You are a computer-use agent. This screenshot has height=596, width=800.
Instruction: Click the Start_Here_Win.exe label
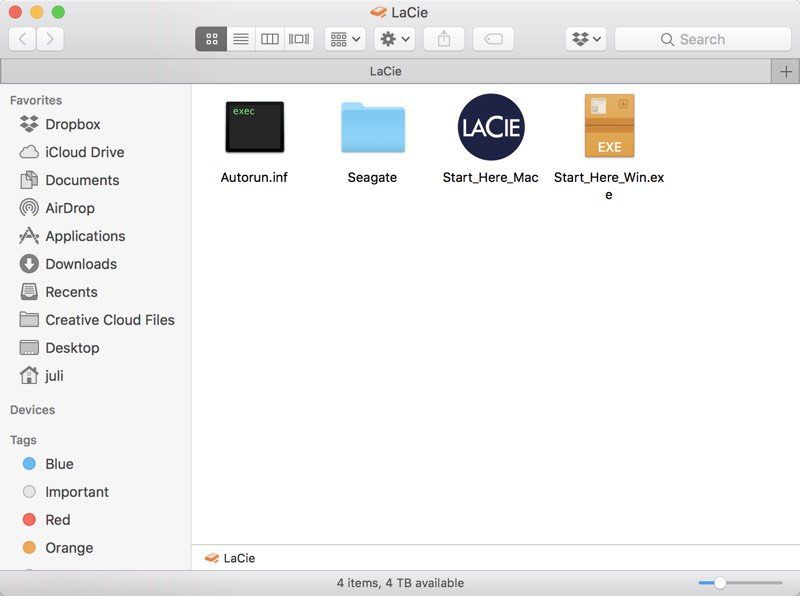pyautogui.click(x=609, y=186)
